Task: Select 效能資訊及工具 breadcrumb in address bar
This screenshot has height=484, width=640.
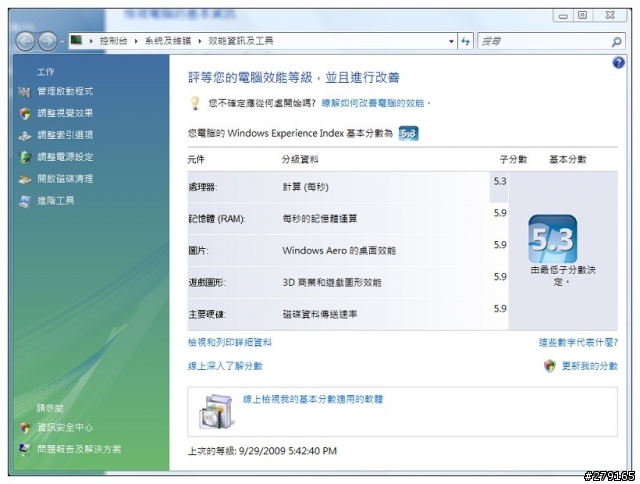Action: pos(240,40)
